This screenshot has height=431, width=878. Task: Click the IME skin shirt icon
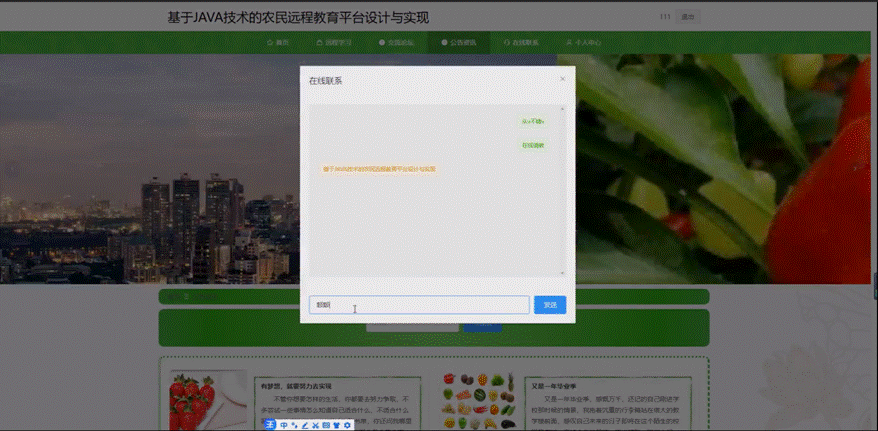click(337, 425)
